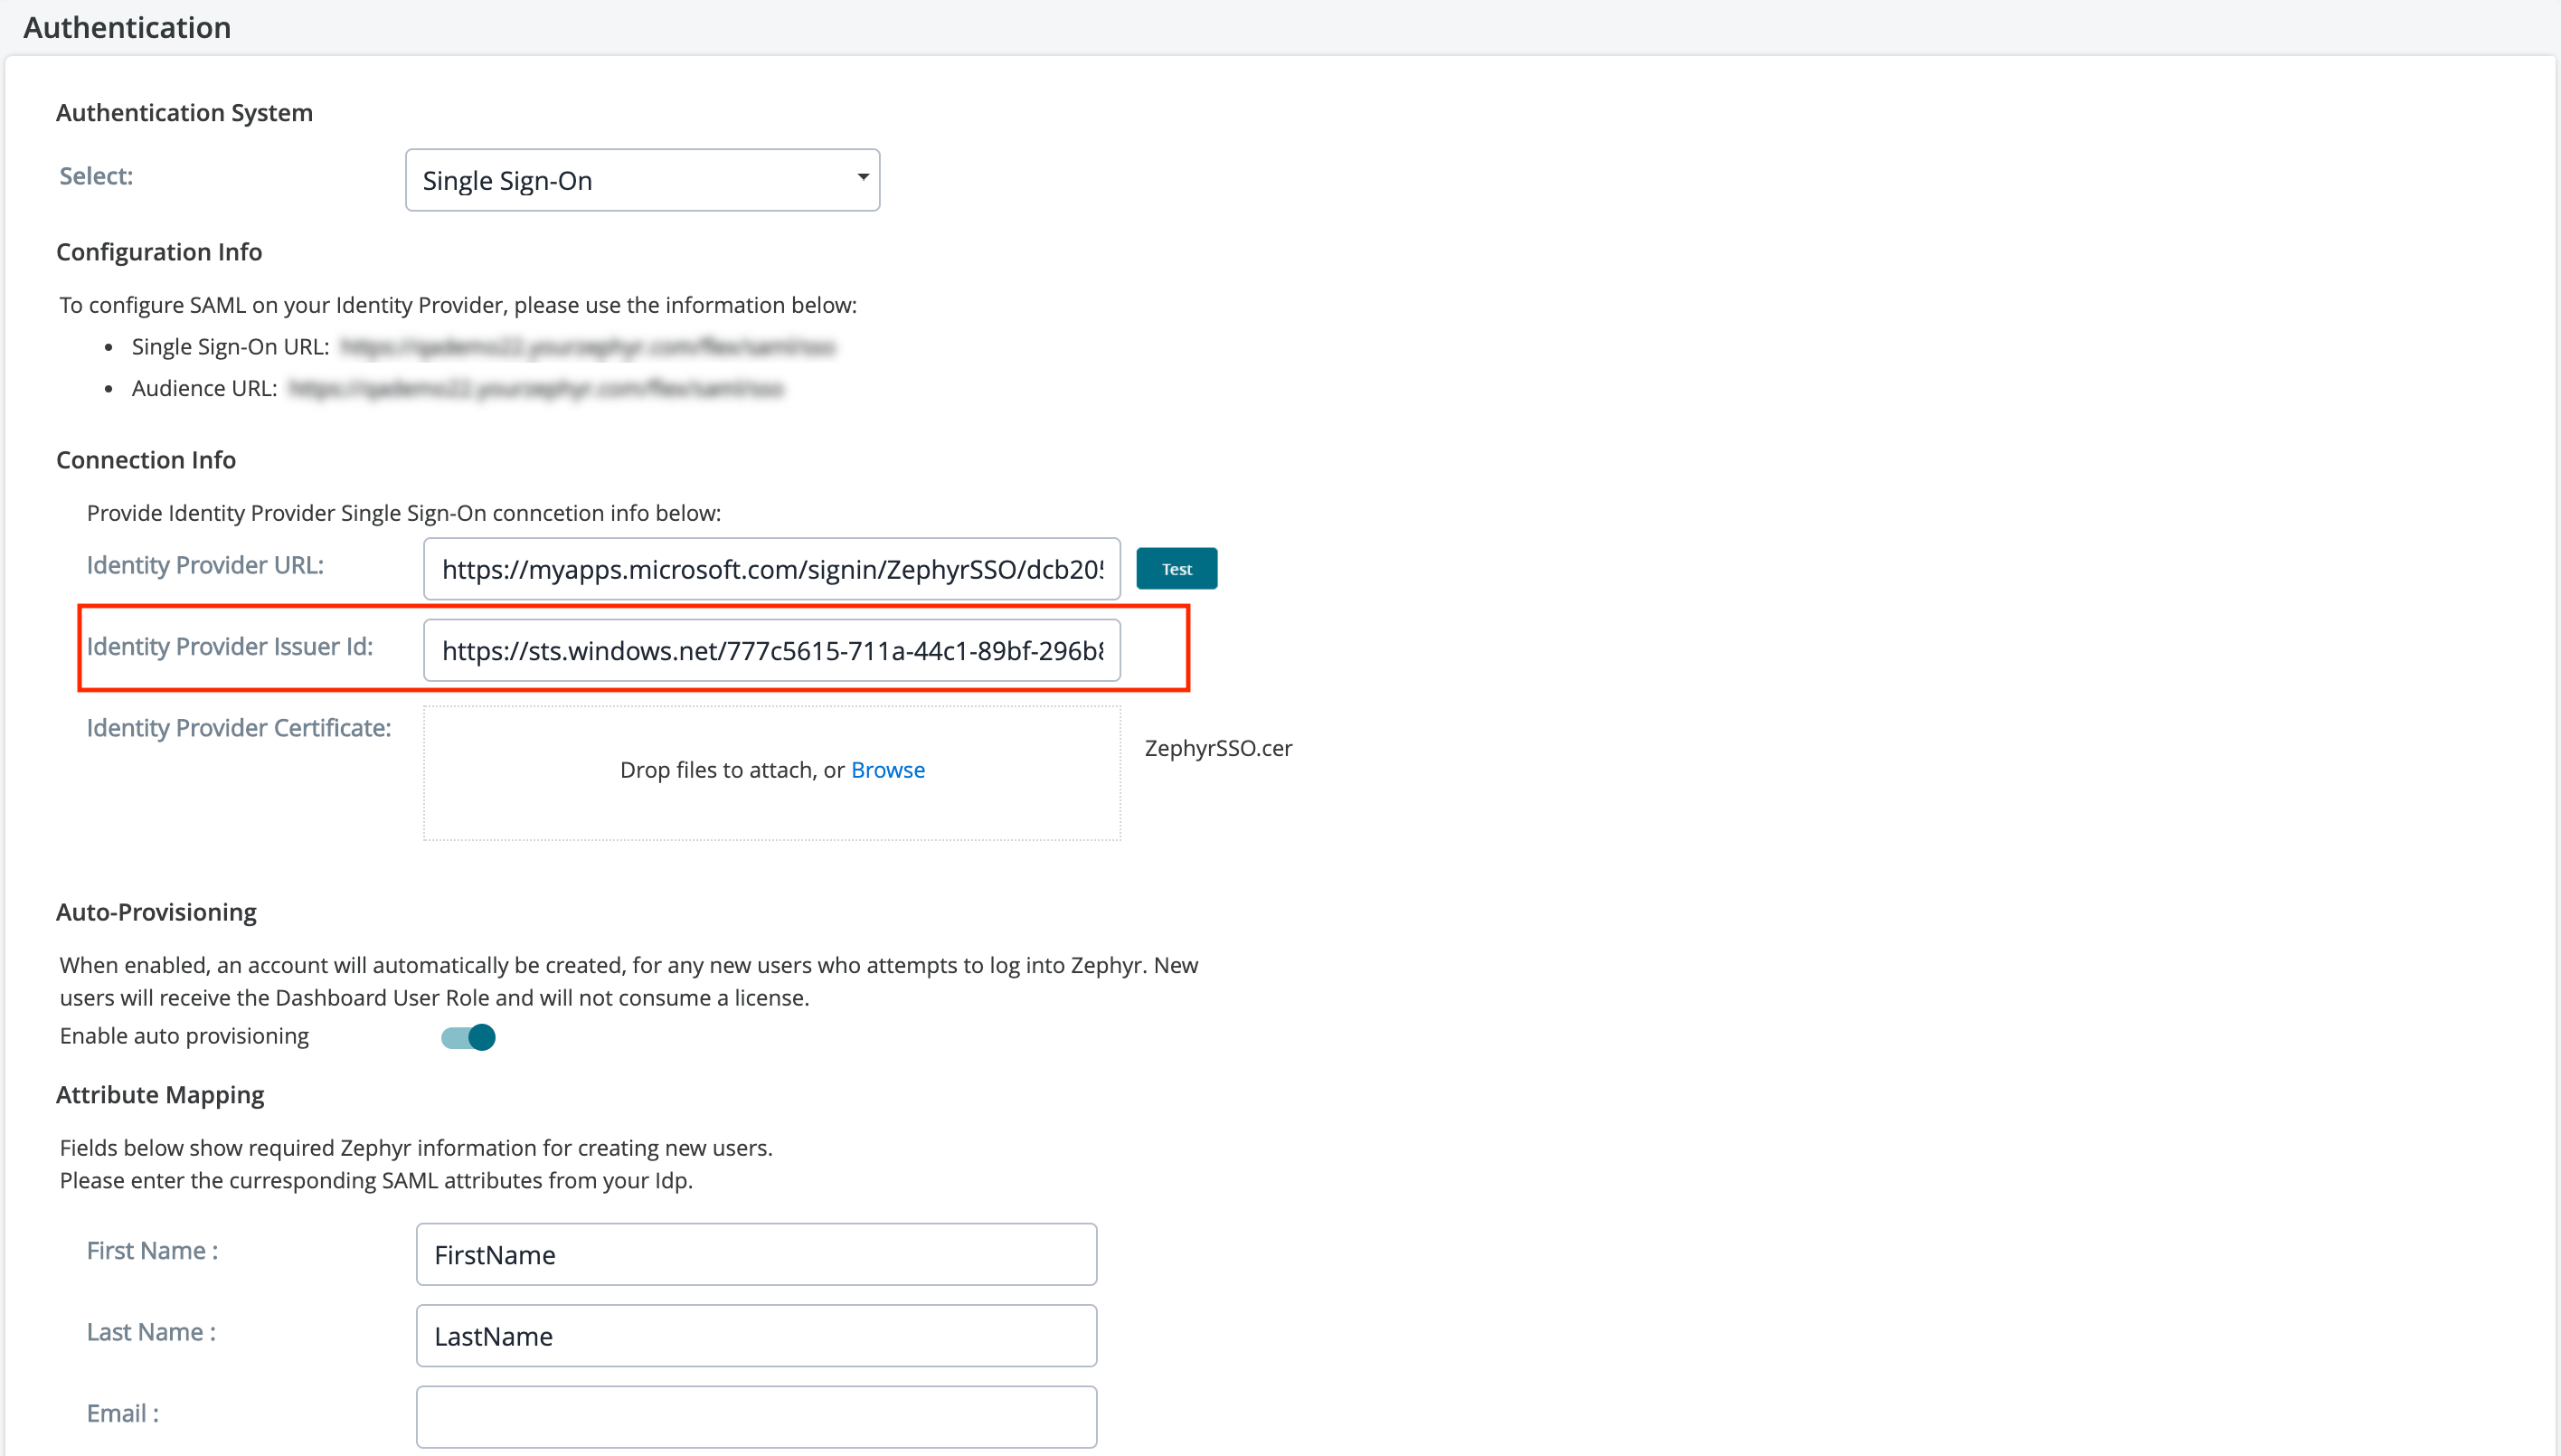Click the dropdown arrow on Select box
Screen dimensions: 2561x1456
pos(862,178)
